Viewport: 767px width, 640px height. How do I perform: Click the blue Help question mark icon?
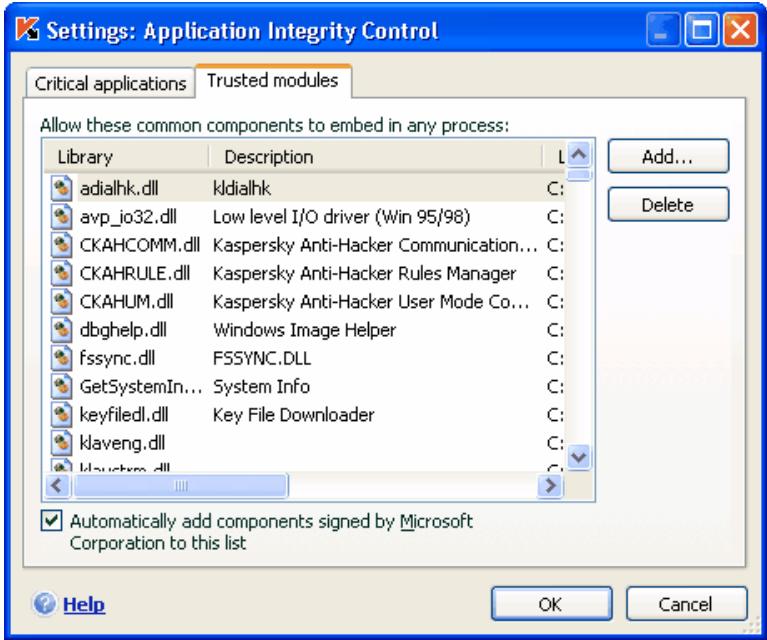click(x=45, y=604)
